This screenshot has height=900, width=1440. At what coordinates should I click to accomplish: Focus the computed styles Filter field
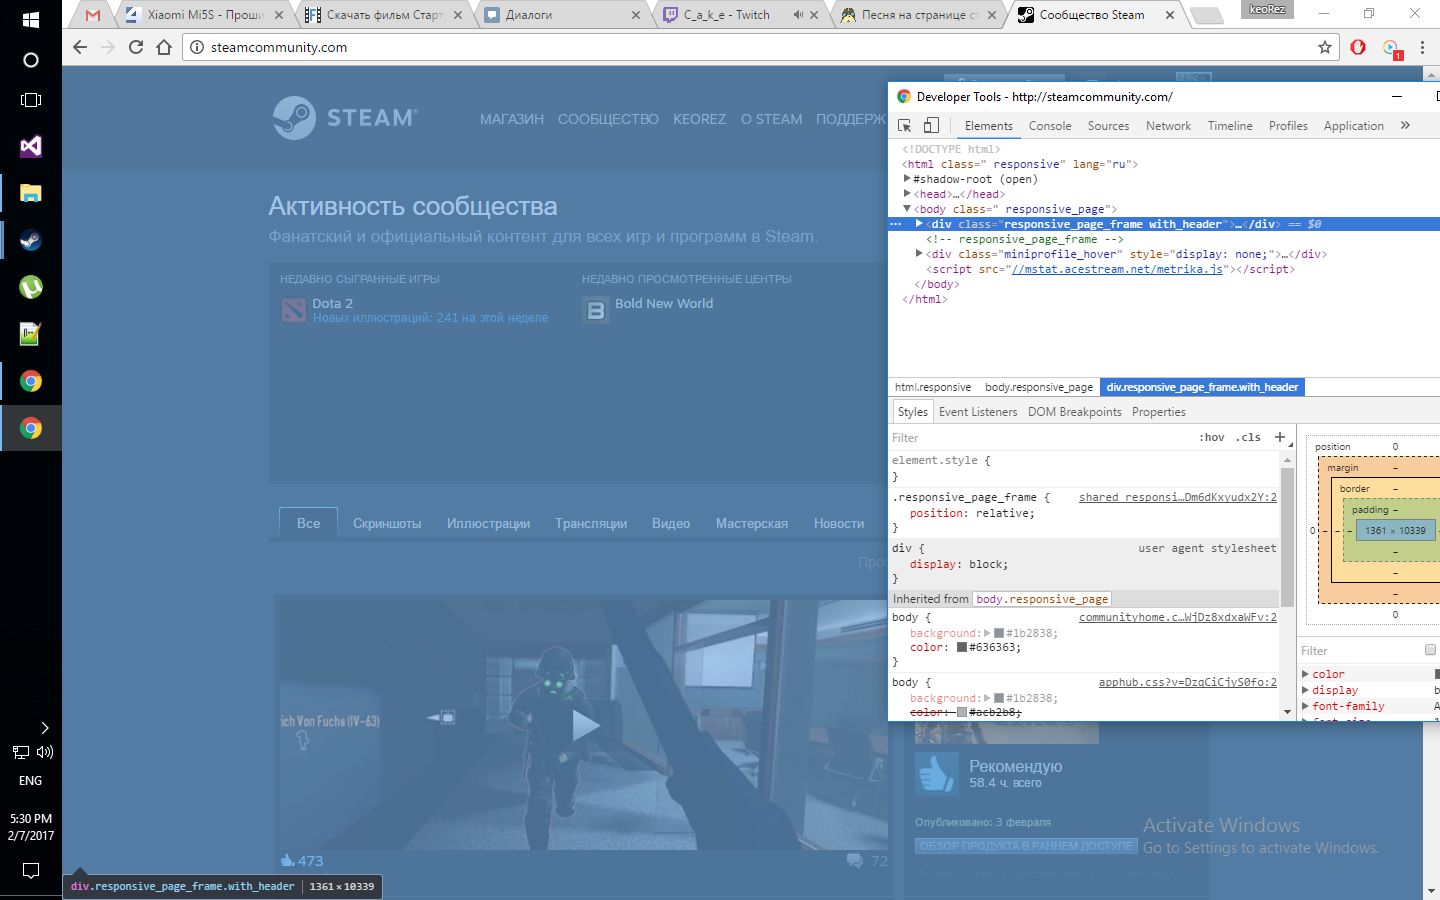click(x=1360, y=651)
